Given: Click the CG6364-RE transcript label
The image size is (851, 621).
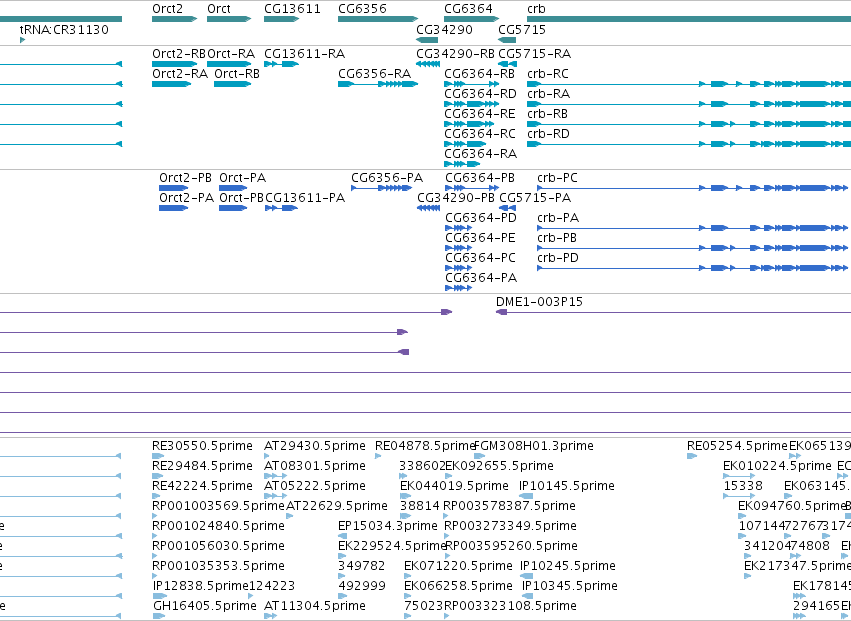Looking at the screenshot, I should [x=480, y=114].
